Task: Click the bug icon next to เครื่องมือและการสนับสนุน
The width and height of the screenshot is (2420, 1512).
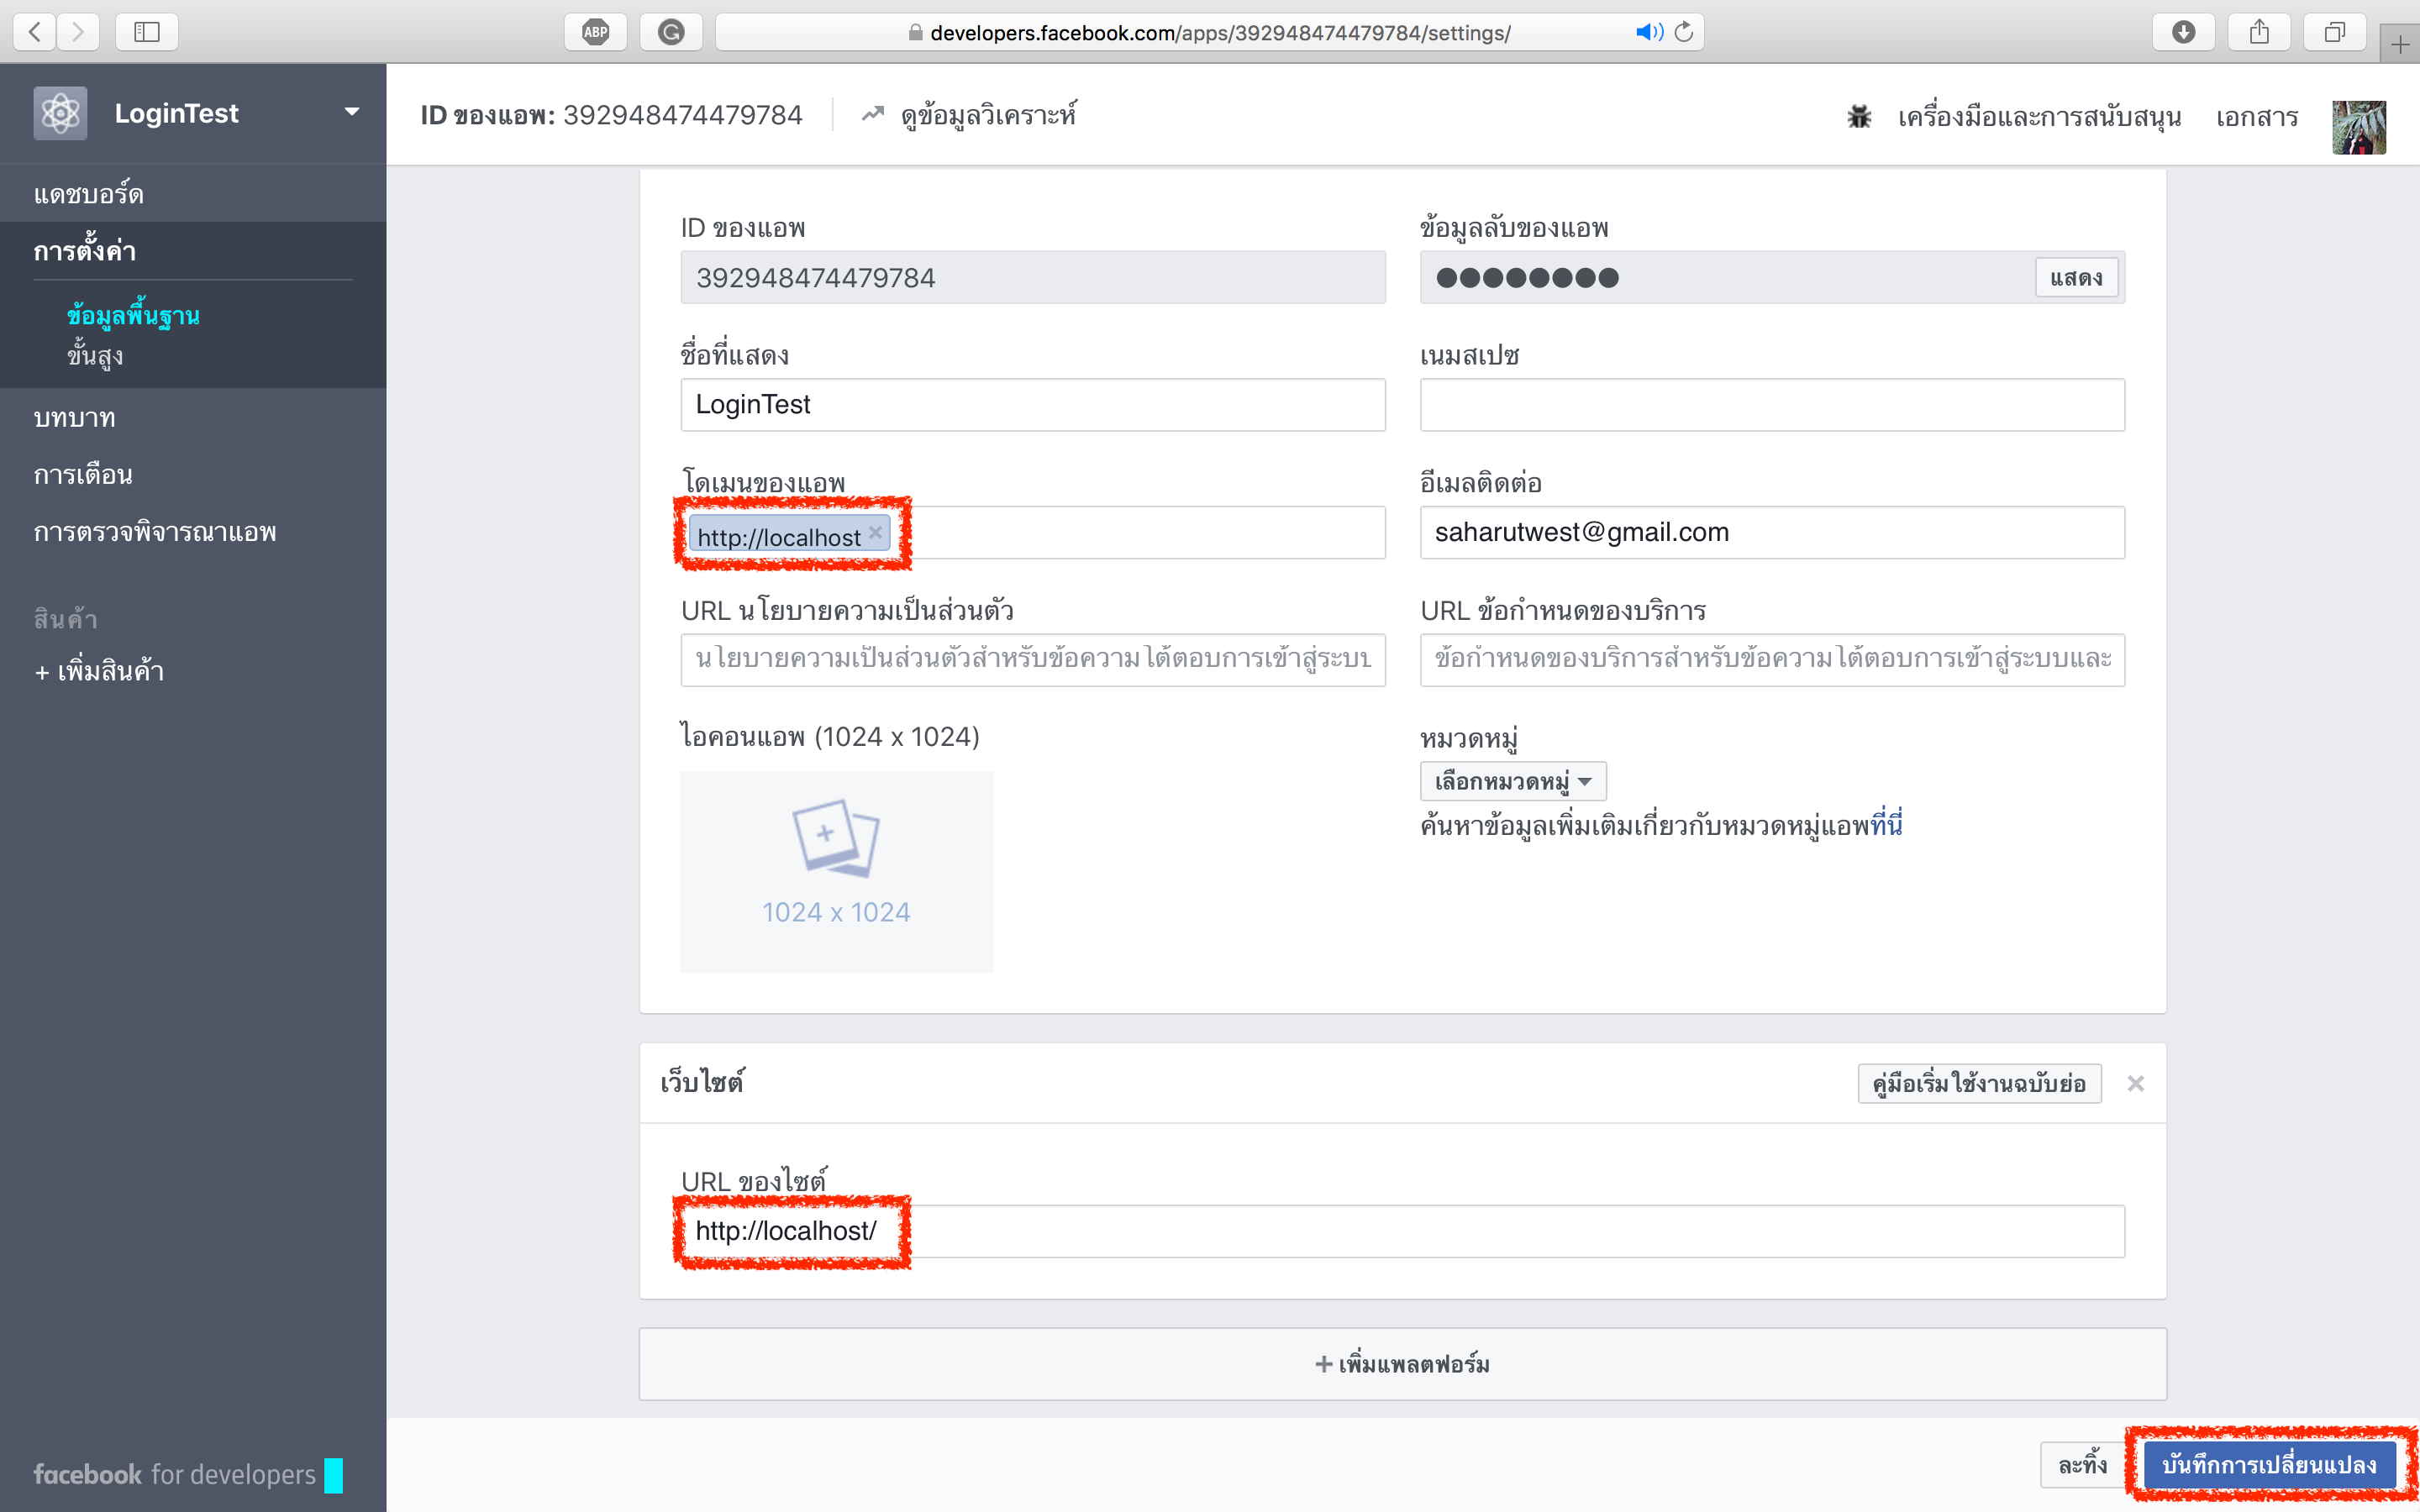Action: (1859, 116)
